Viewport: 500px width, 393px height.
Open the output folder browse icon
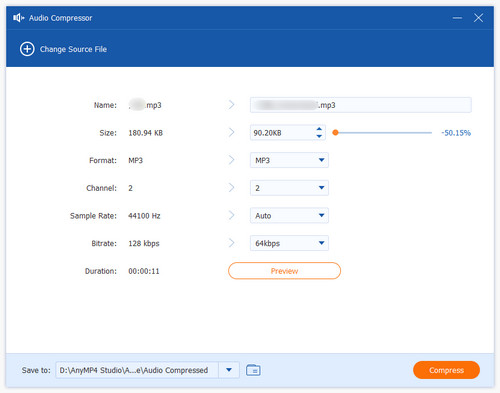[253, 370]
